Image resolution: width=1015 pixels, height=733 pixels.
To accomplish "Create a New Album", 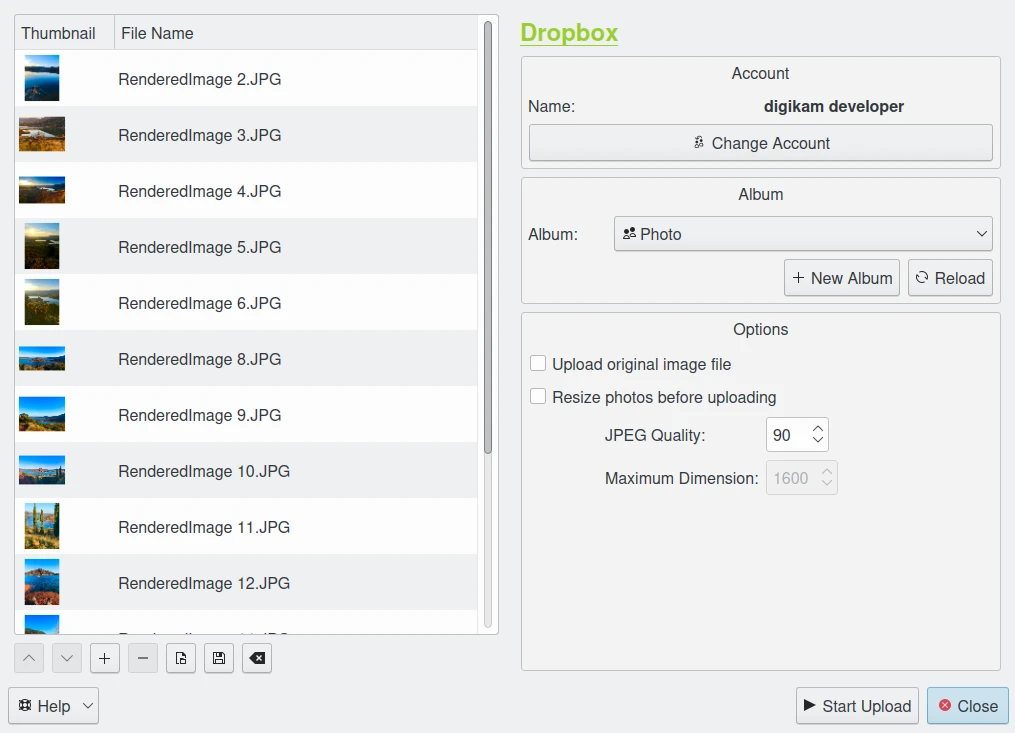I will (842, 278).
